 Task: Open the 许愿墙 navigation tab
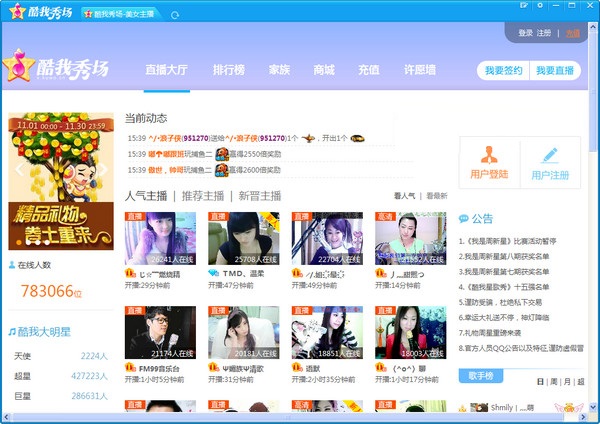tap(420, 70)
